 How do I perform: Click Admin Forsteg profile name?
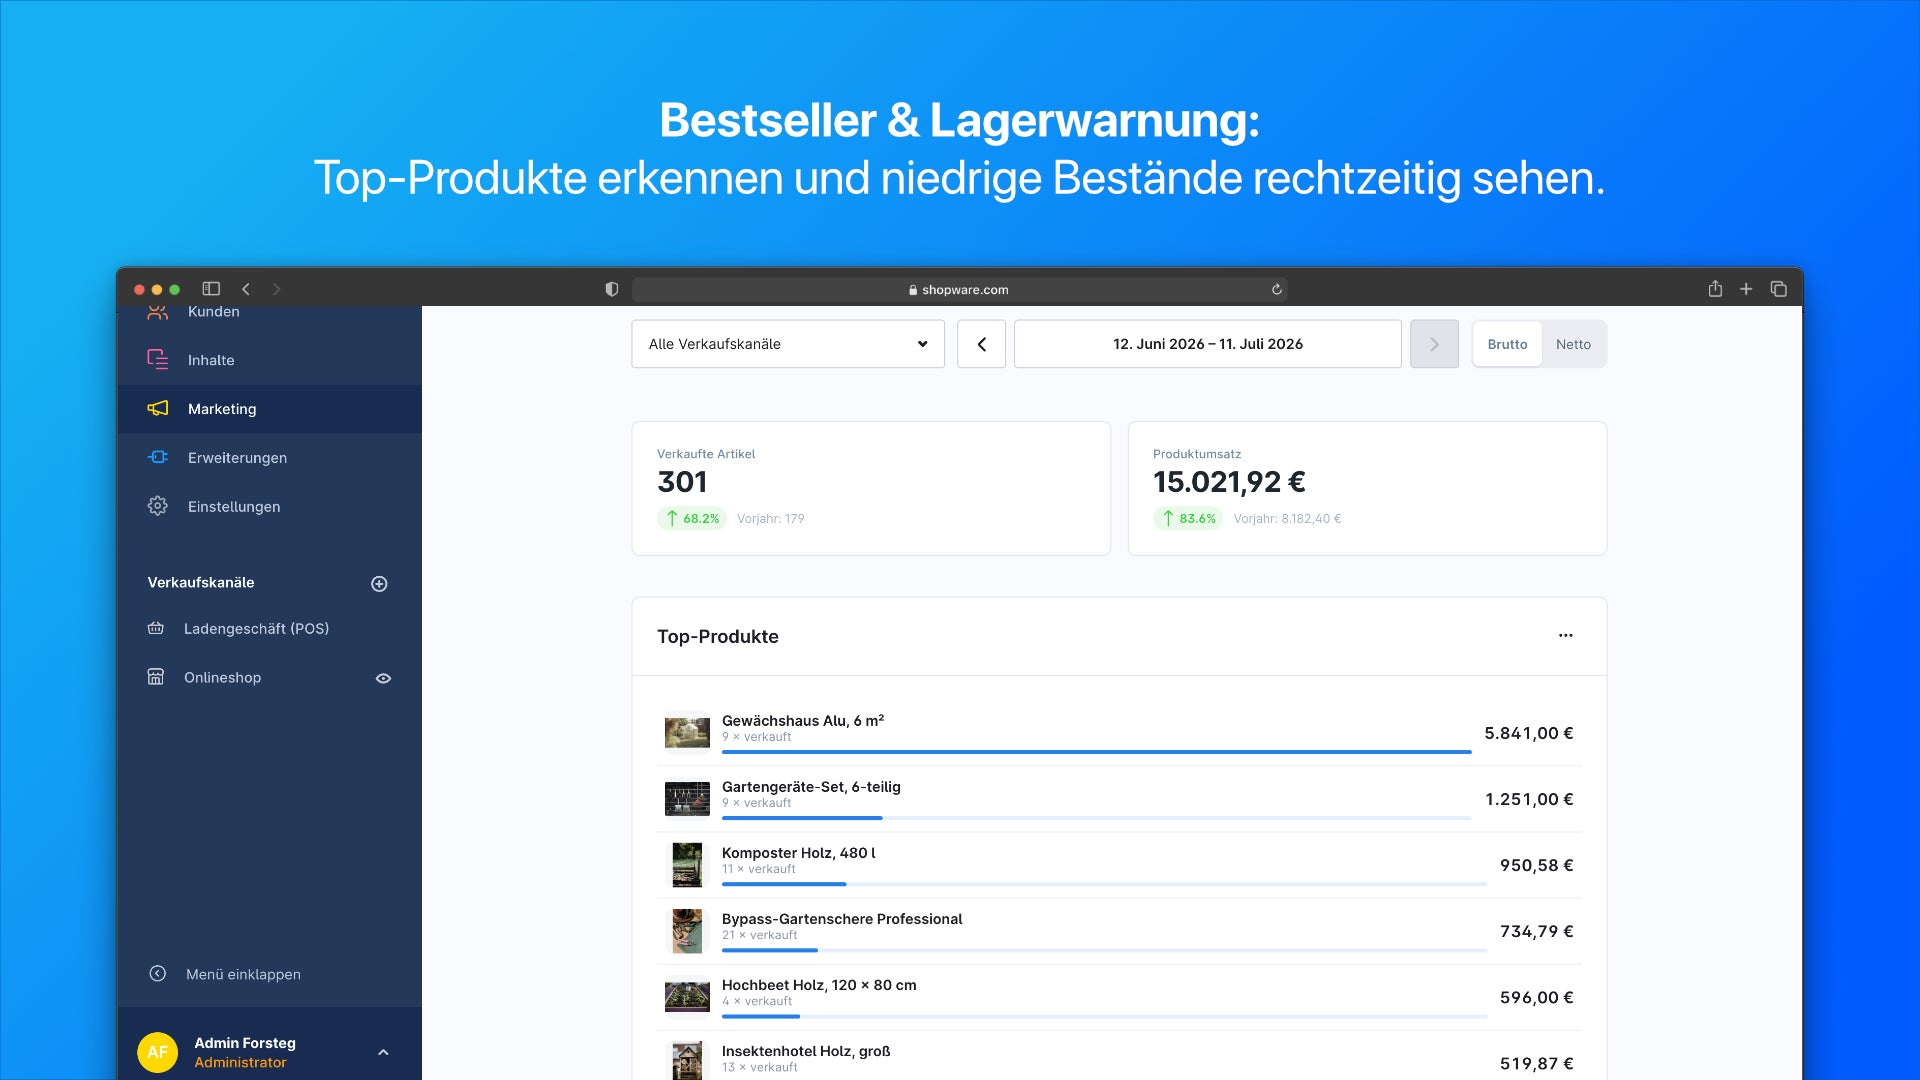(245, 1042)
